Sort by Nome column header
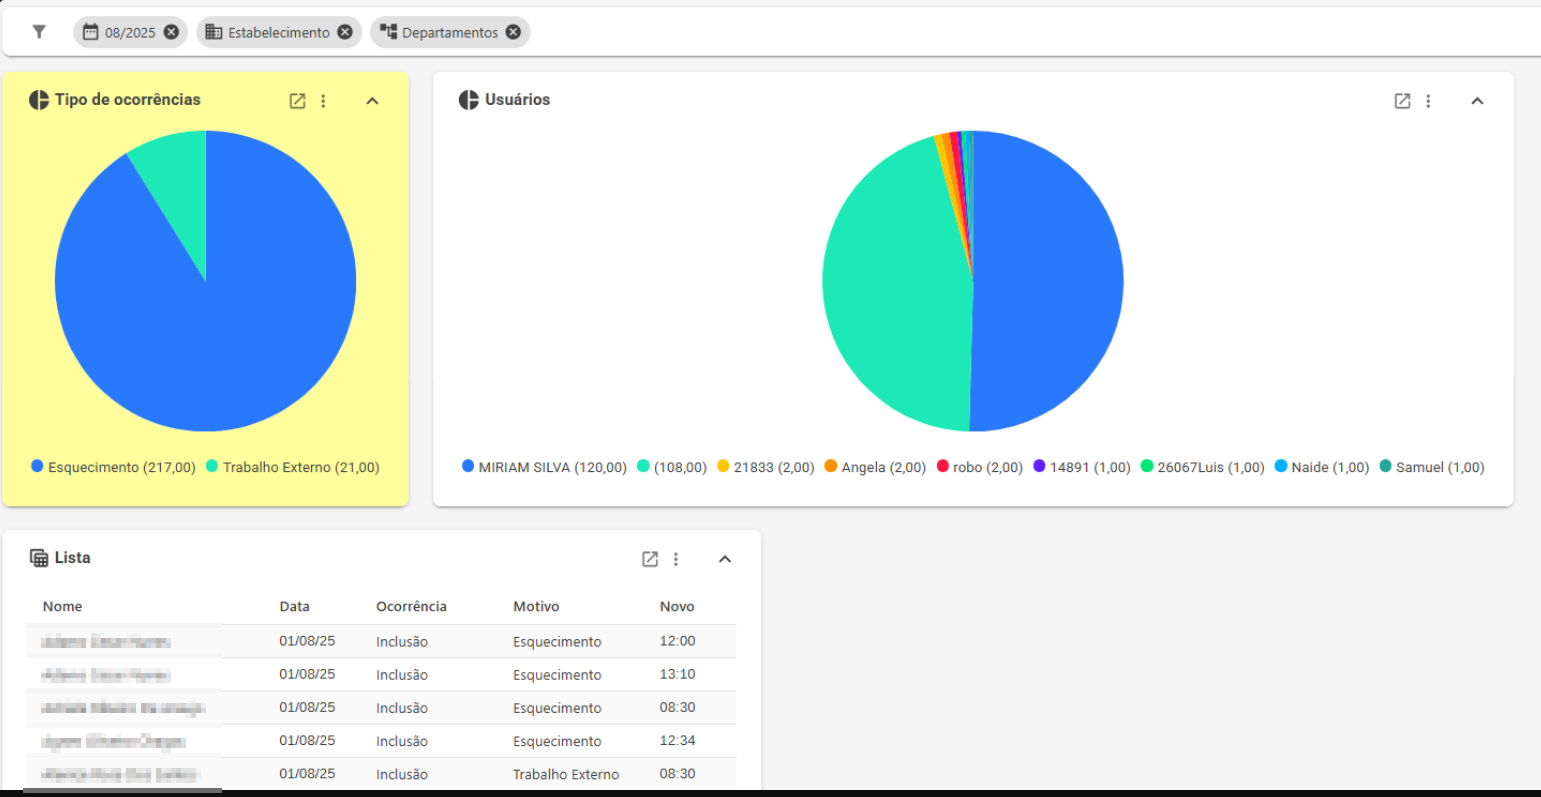The image size is (1541, 797). (x=62, y=607)
